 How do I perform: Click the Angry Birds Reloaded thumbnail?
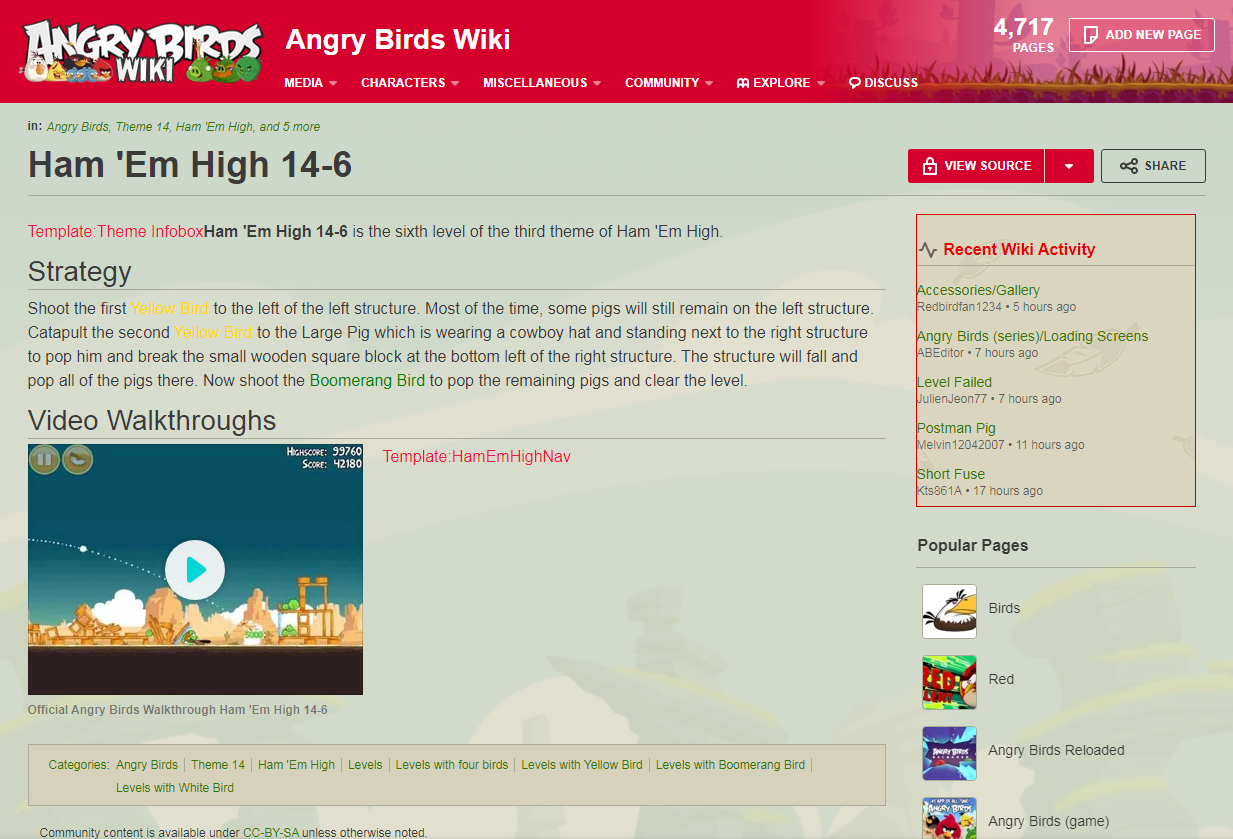tap(949, 753)
